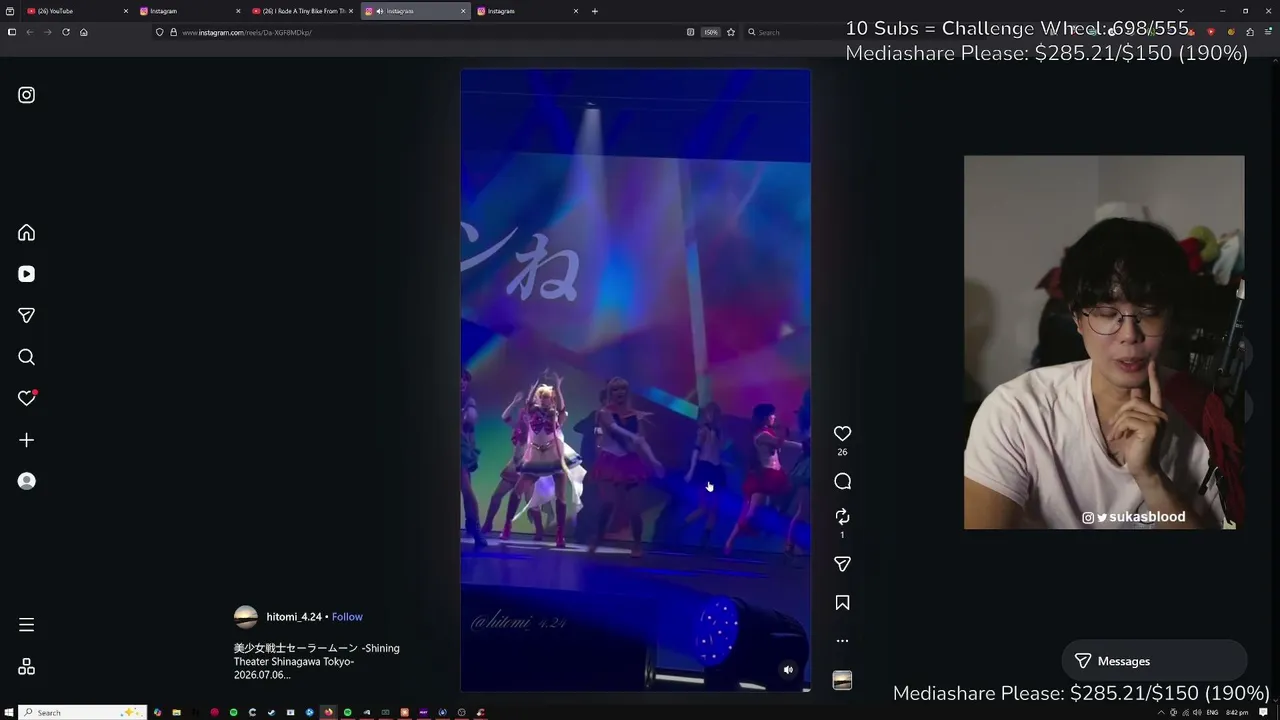Screen dimensions: 1280x720
Task: Open hitomi_4.24 profile name link
Action: point(294,617)
